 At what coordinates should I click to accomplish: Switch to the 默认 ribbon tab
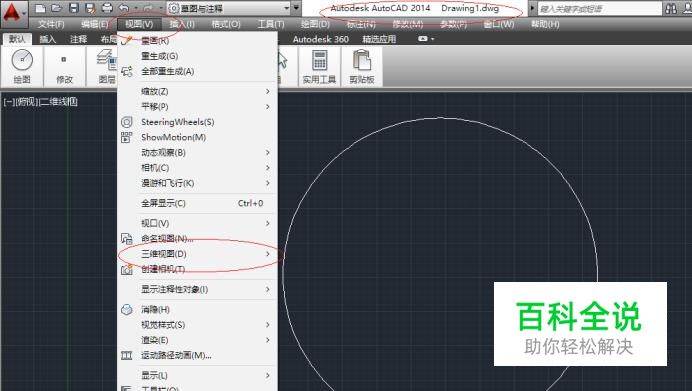(x=17, y=39)
